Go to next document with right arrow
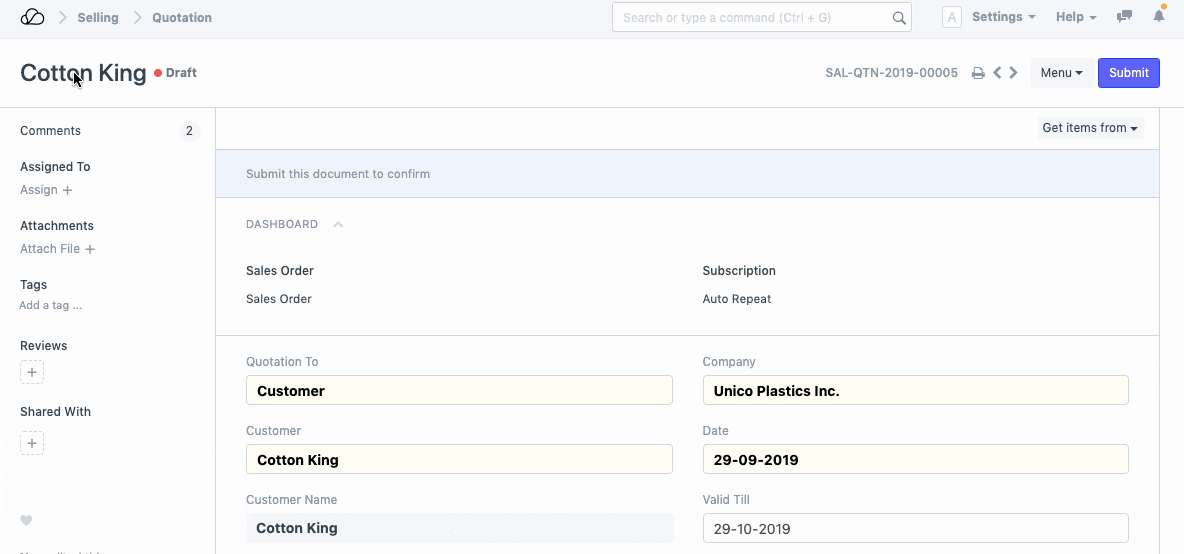The width and height of the screenshot is (1184, 554). tap(1014, 73)
